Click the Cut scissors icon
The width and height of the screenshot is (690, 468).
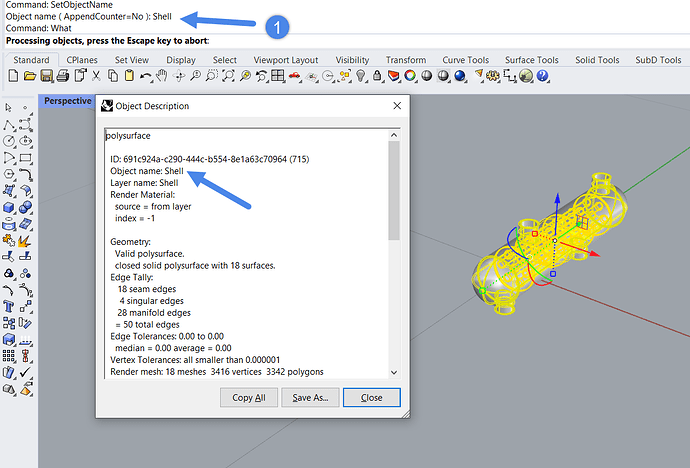(x=95, y=76)
